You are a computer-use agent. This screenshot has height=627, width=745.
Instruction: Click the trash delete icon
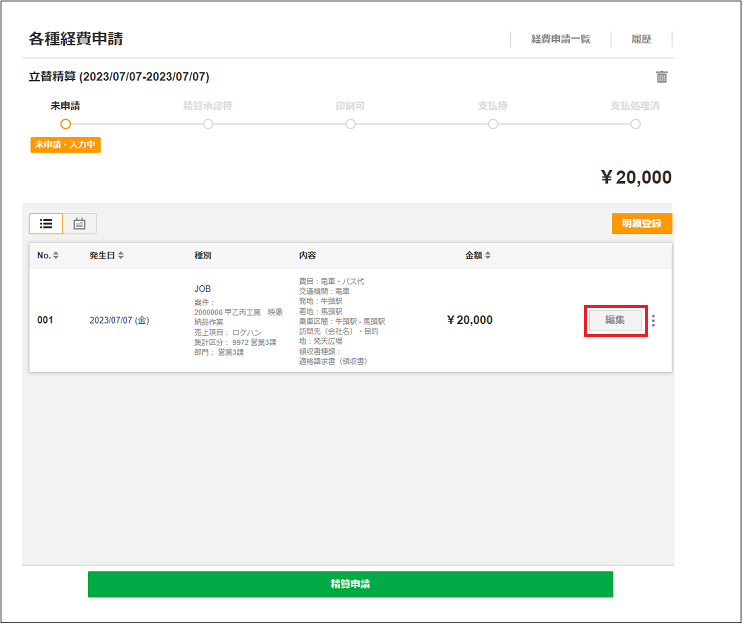(661, 77)
